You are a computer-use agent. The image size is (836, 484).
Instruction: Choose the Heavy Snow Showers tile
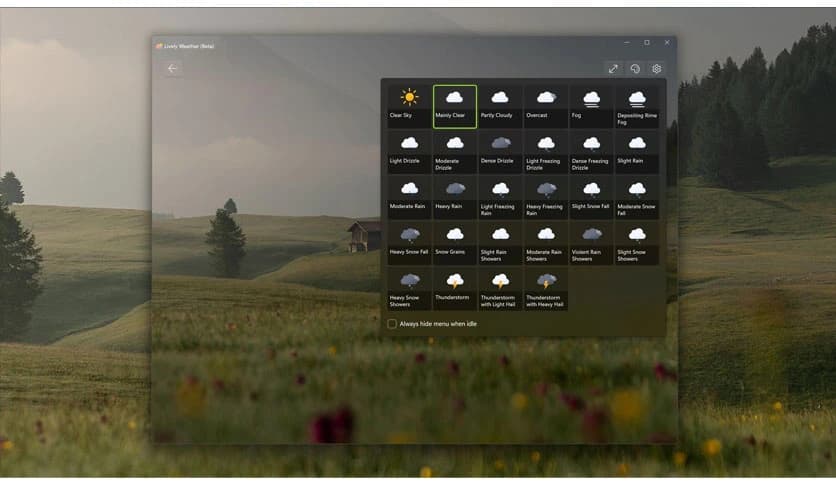[409, 289]
